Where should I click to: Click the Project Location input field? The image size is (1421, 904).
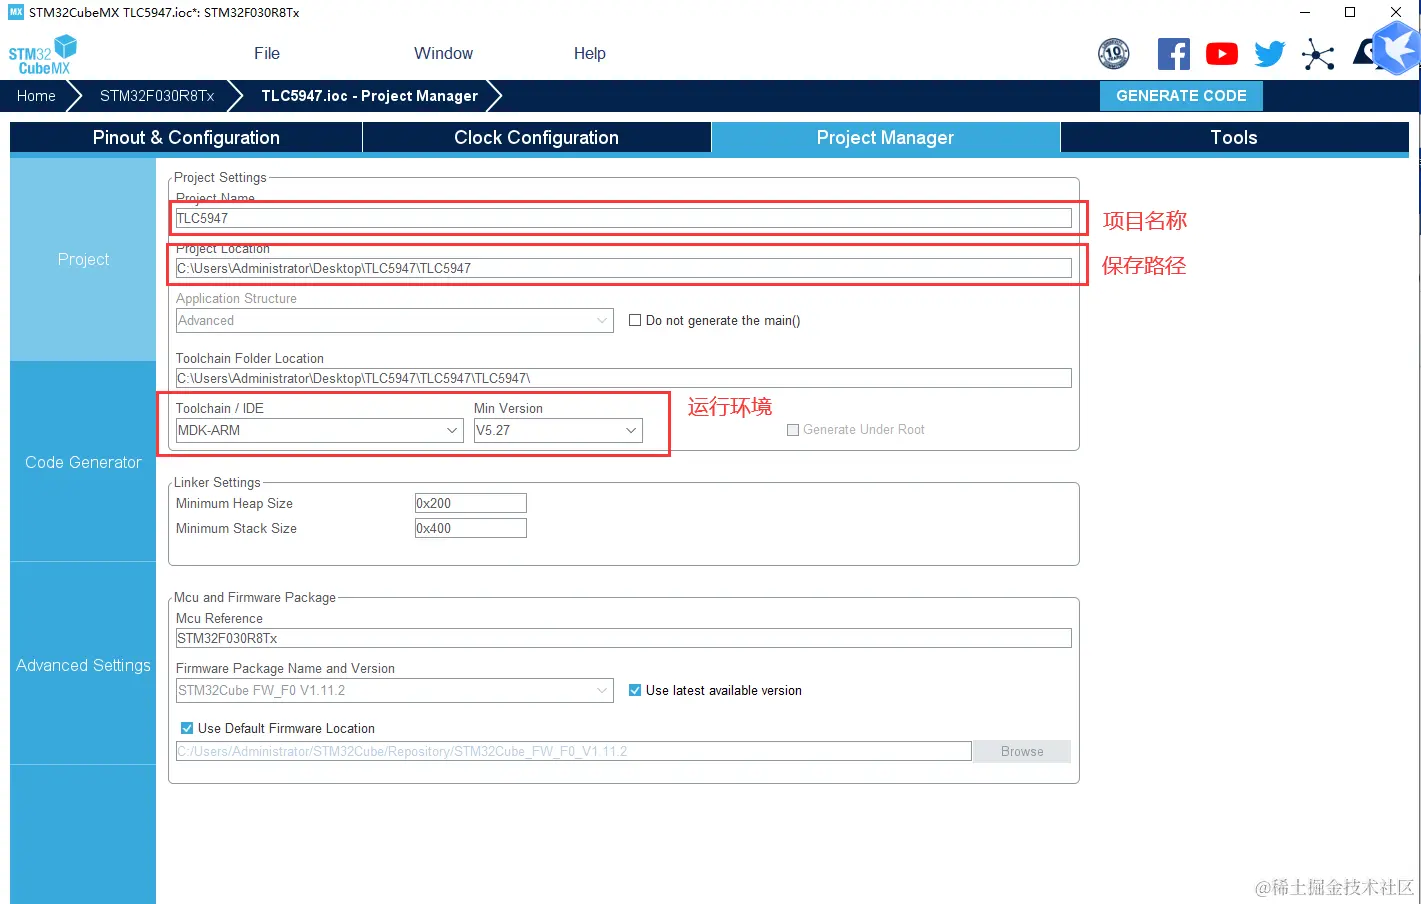tap(624, 268)
